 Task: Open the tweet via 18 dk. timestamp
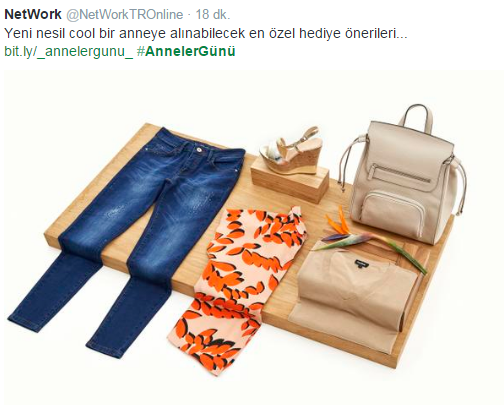coord(213,14)
